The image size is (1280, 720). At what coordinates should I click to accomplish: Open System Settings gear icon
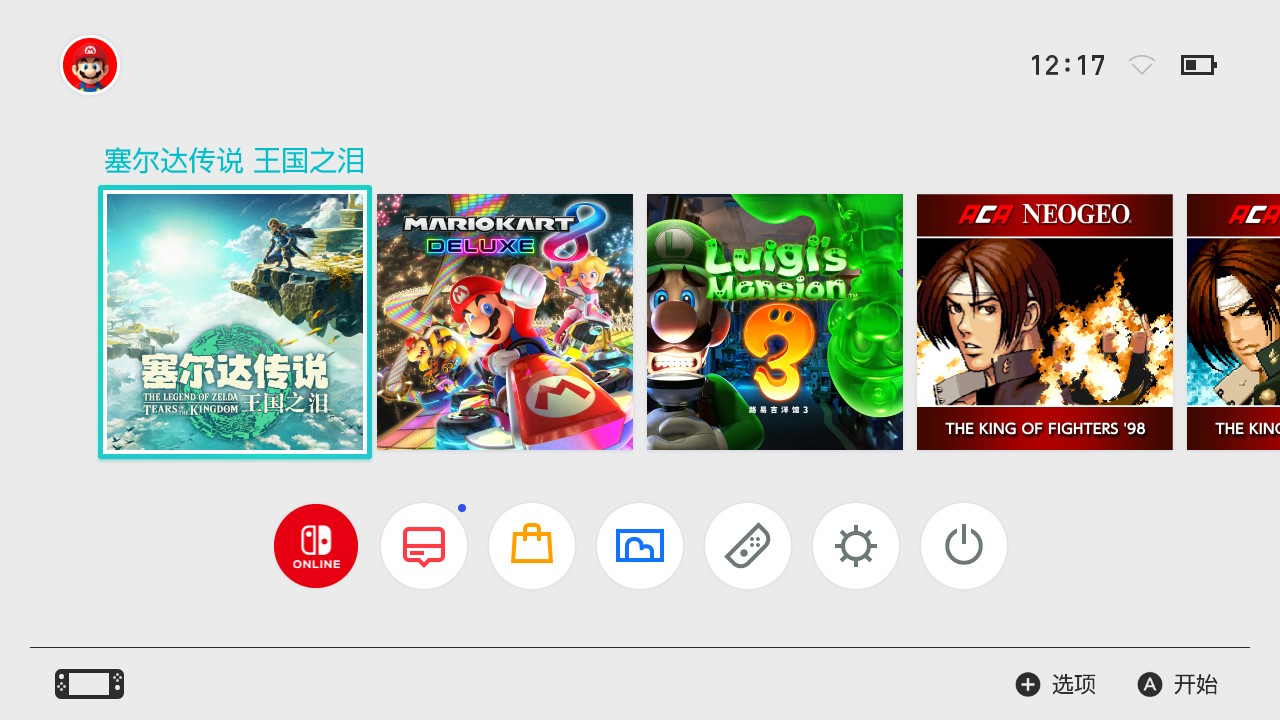click(856, 546)
